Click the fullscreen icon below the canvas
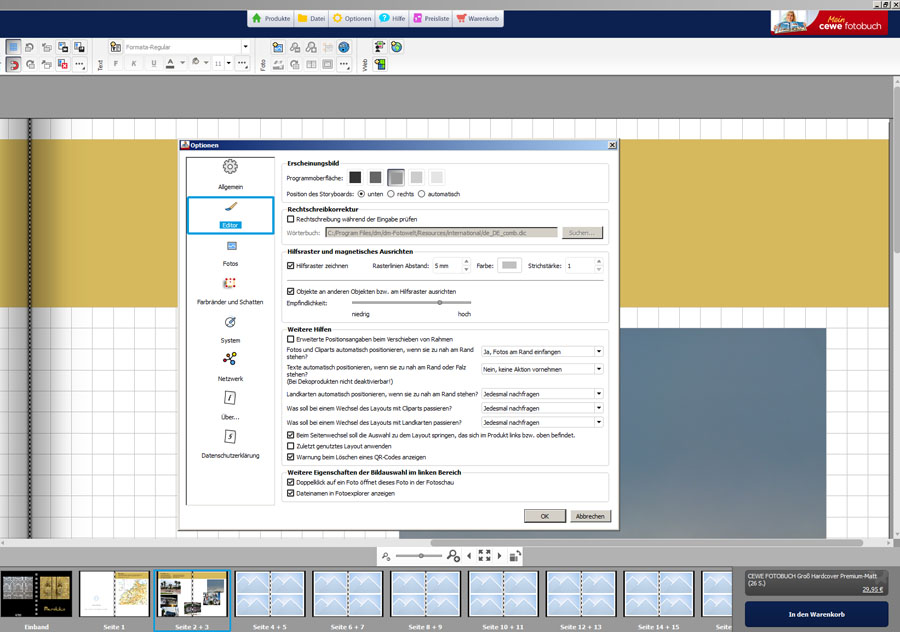This screenshot has height=632, width=900. 484,555
